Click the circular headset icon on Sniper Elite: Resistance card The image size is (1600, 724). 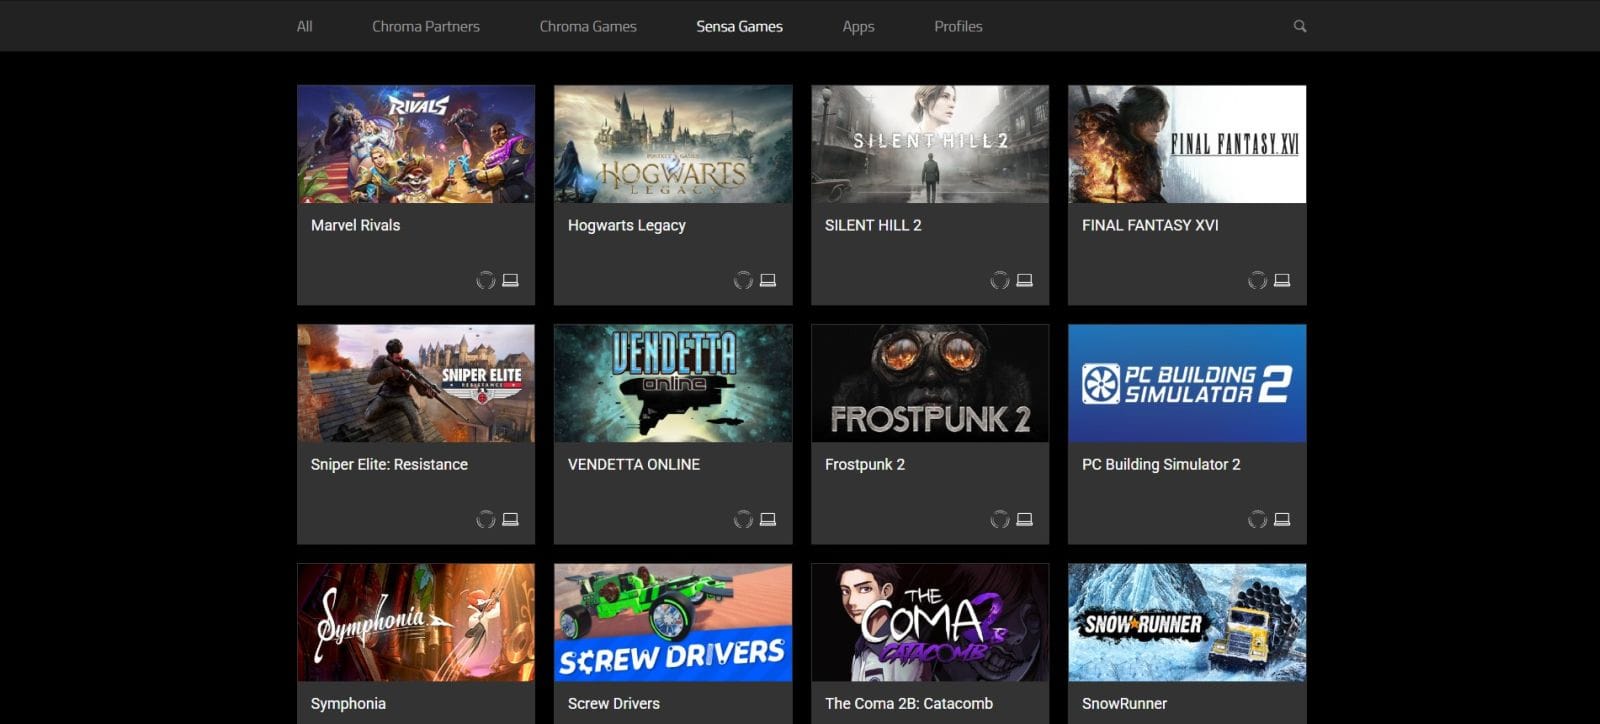click(x=486, y=519)
